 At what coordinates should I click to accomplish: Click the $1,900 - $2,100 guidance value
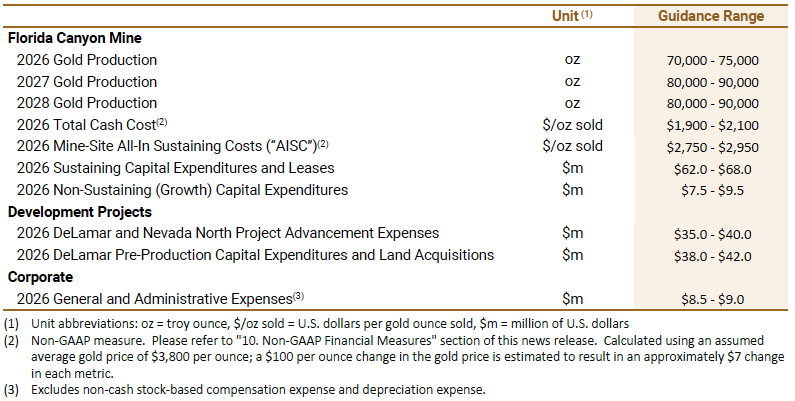[x=712, y=125]
